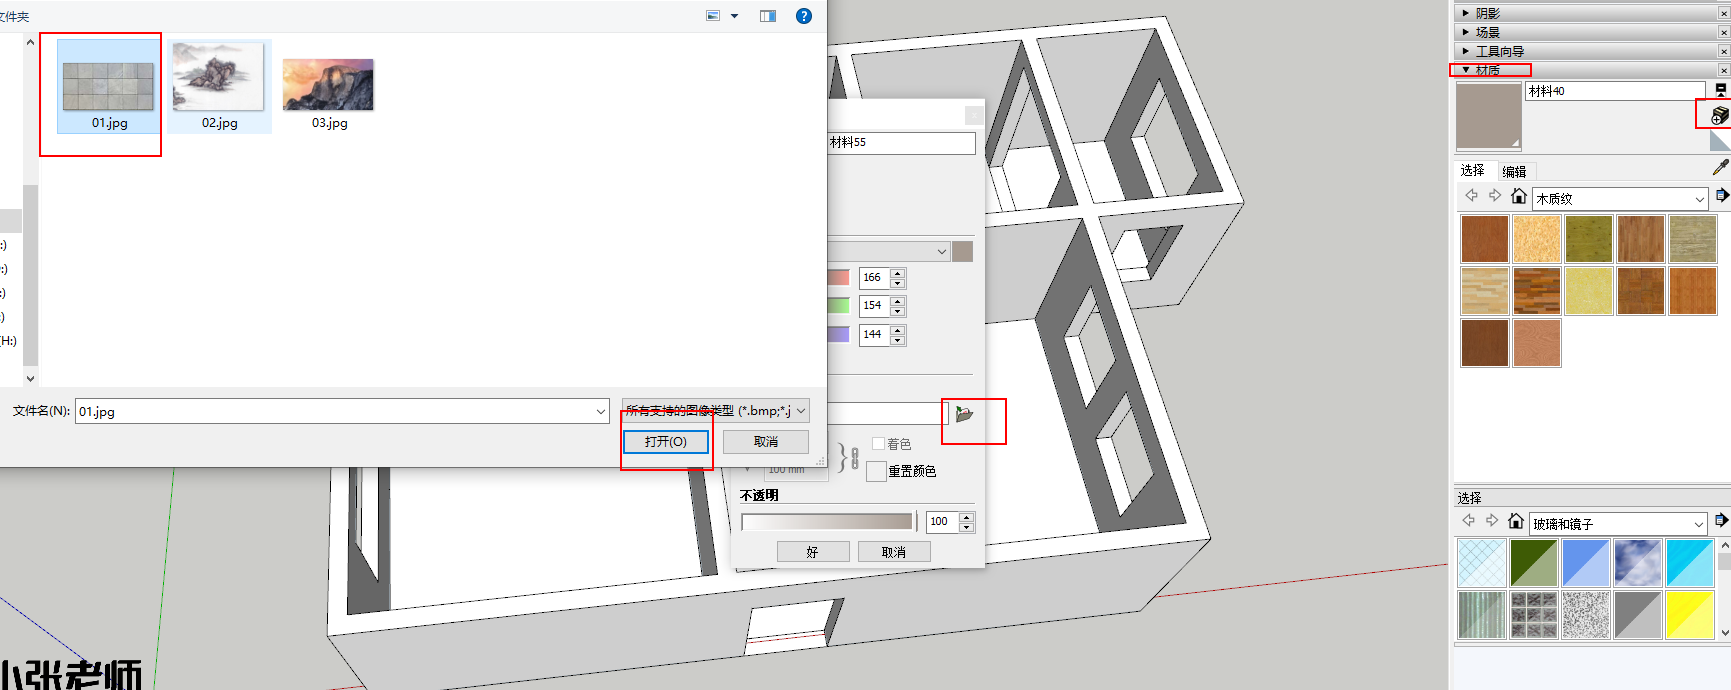Switch to the 编辑 tab
This screenshot has width=1731, height=690.
point(1514,171)
